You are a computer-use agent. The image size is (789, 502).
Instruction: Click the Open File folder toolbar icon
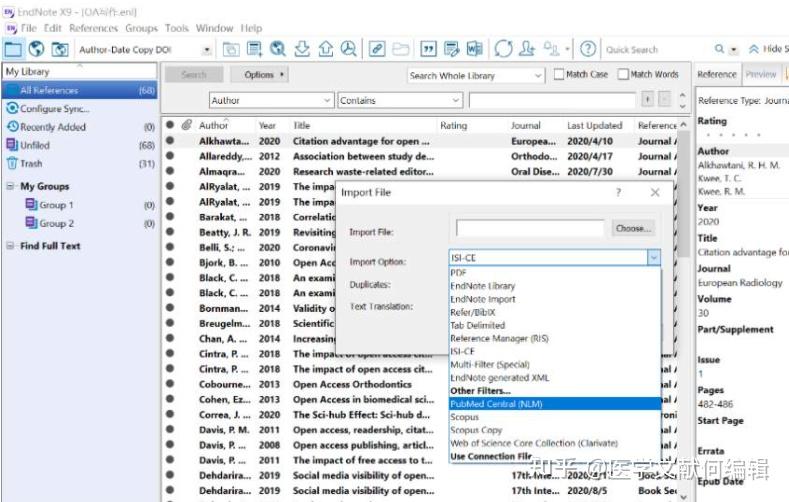coord(401,49)
